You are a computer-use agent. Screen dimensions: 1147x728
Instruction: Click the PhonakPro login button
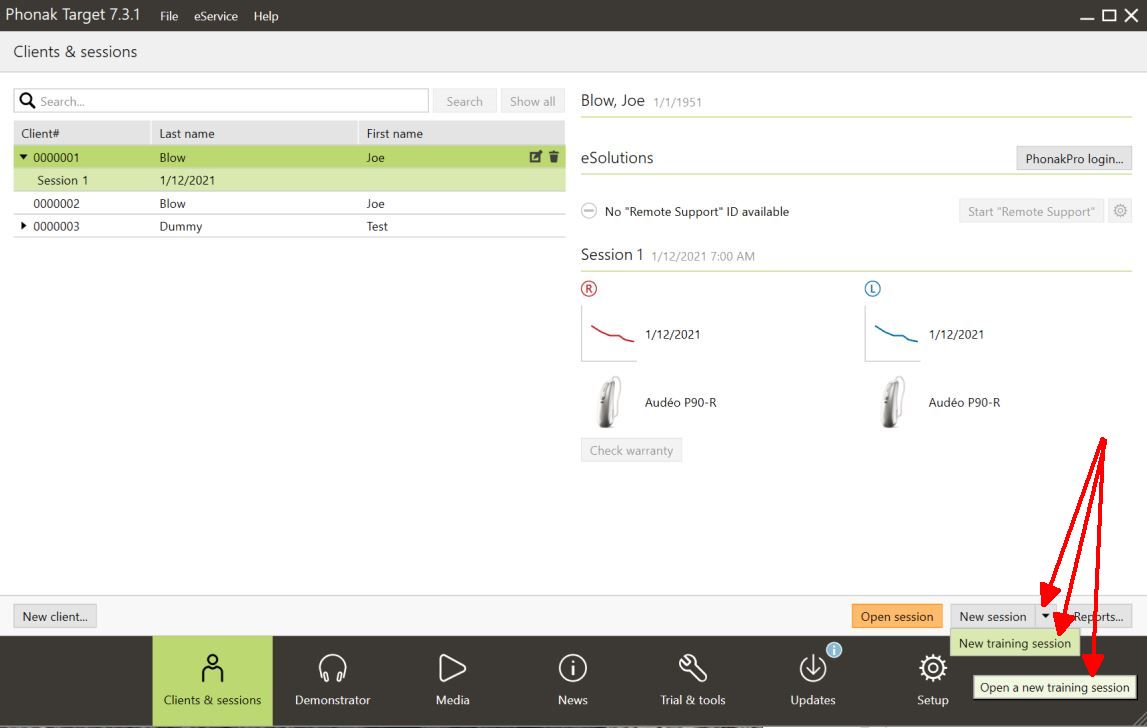click(x=1074, y=158)
